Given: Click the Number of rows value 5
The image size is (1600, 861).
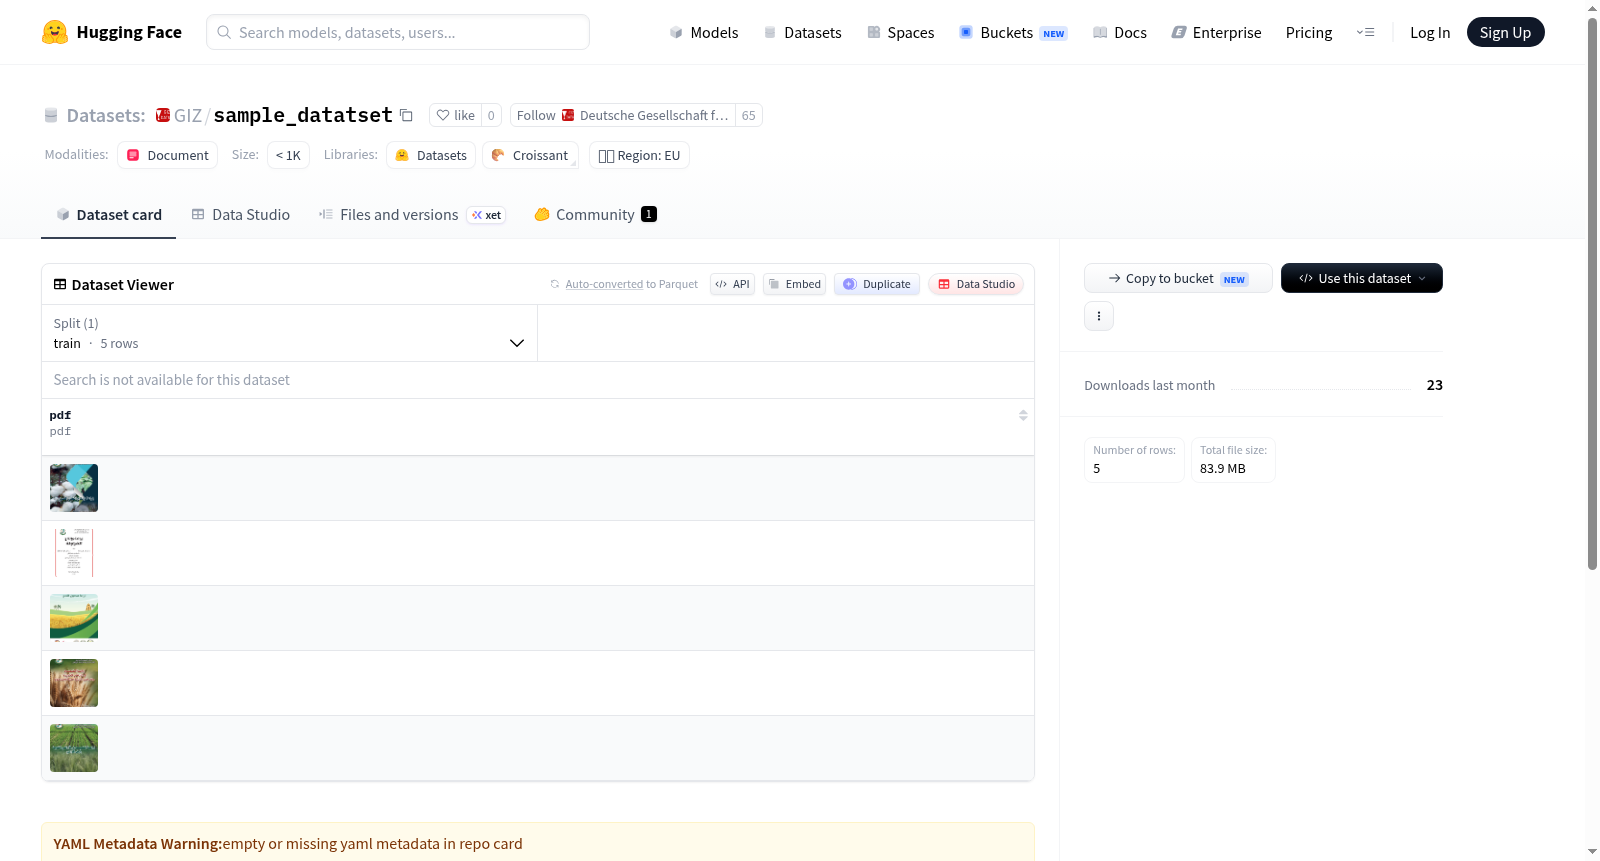Looking at the screenshot, I should (1097, 468).
